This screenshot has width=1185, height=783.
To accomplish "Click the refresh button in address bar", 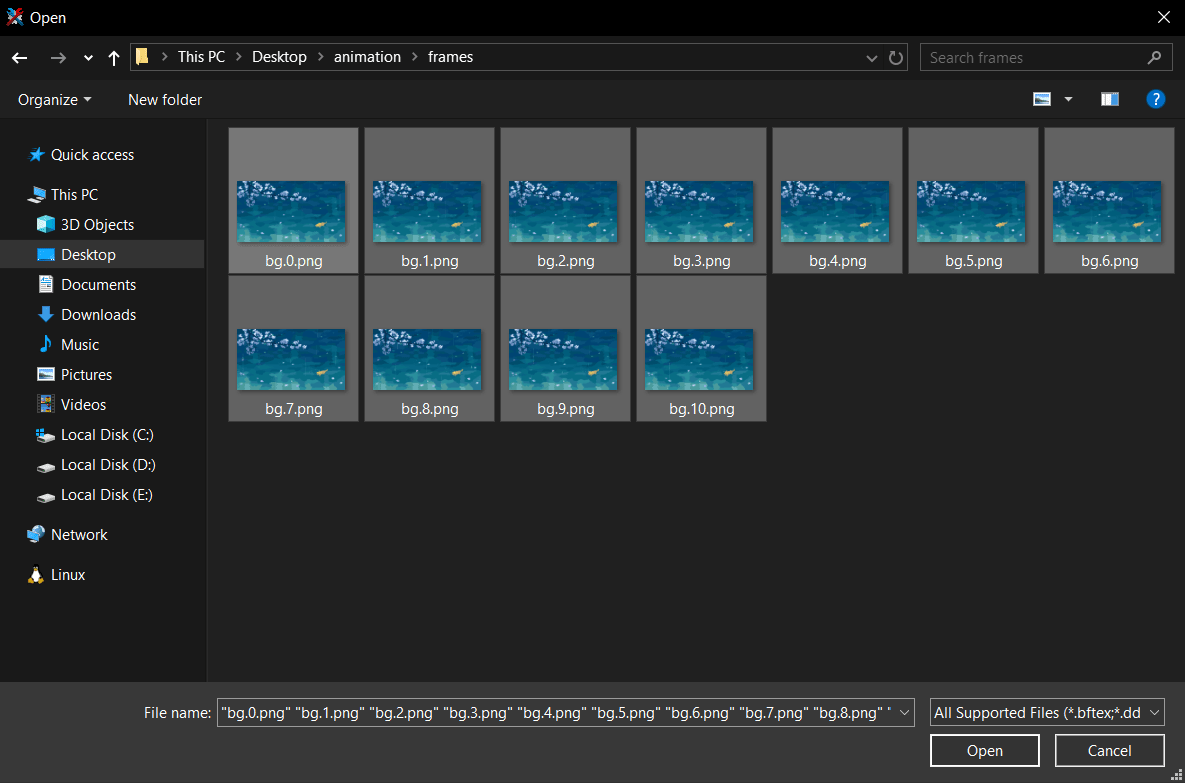I will point(895,58).
